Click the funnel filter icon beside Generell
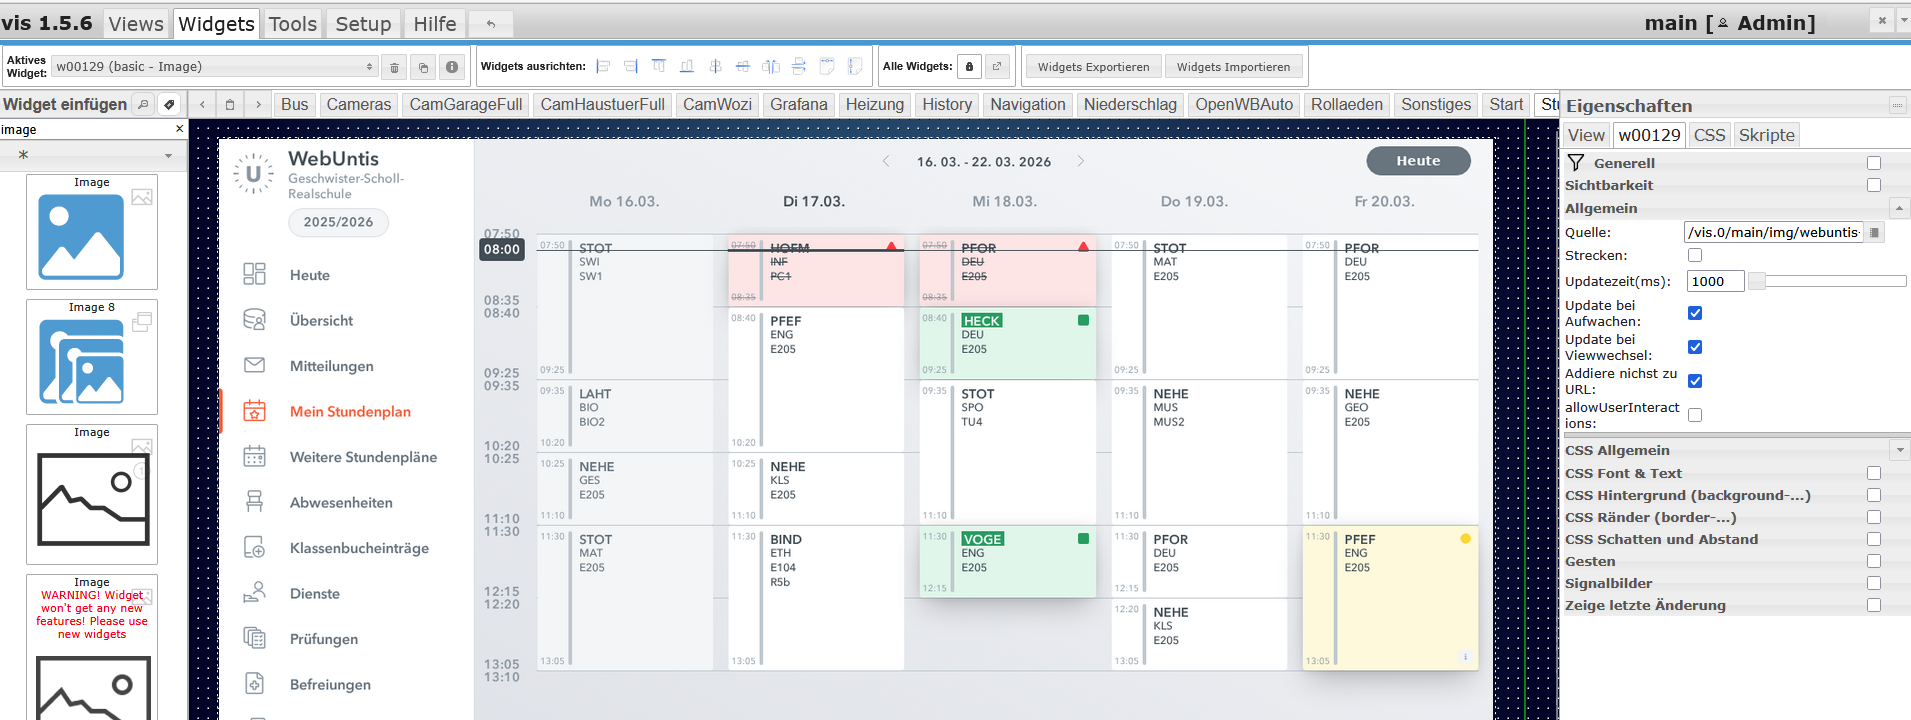This screenshot has width=1911, height=720. (1576, 163)
